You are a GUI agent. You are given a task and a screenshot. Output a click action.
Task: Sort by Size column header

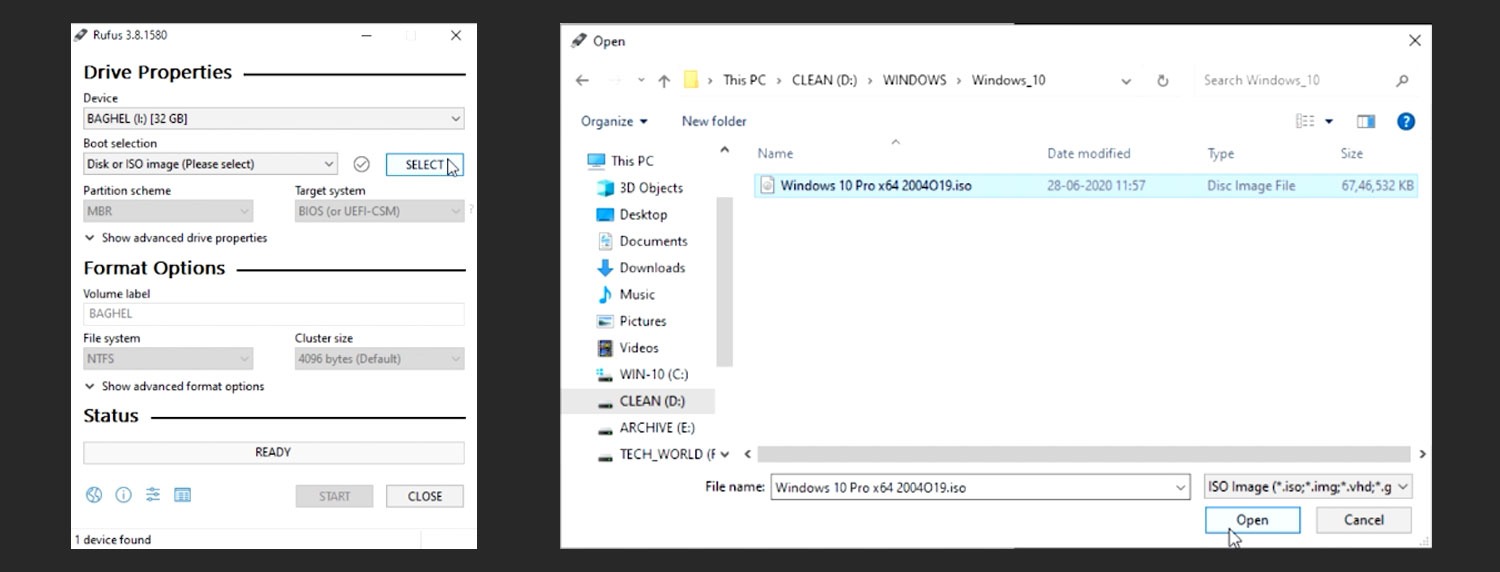[x=1351, y=154]
